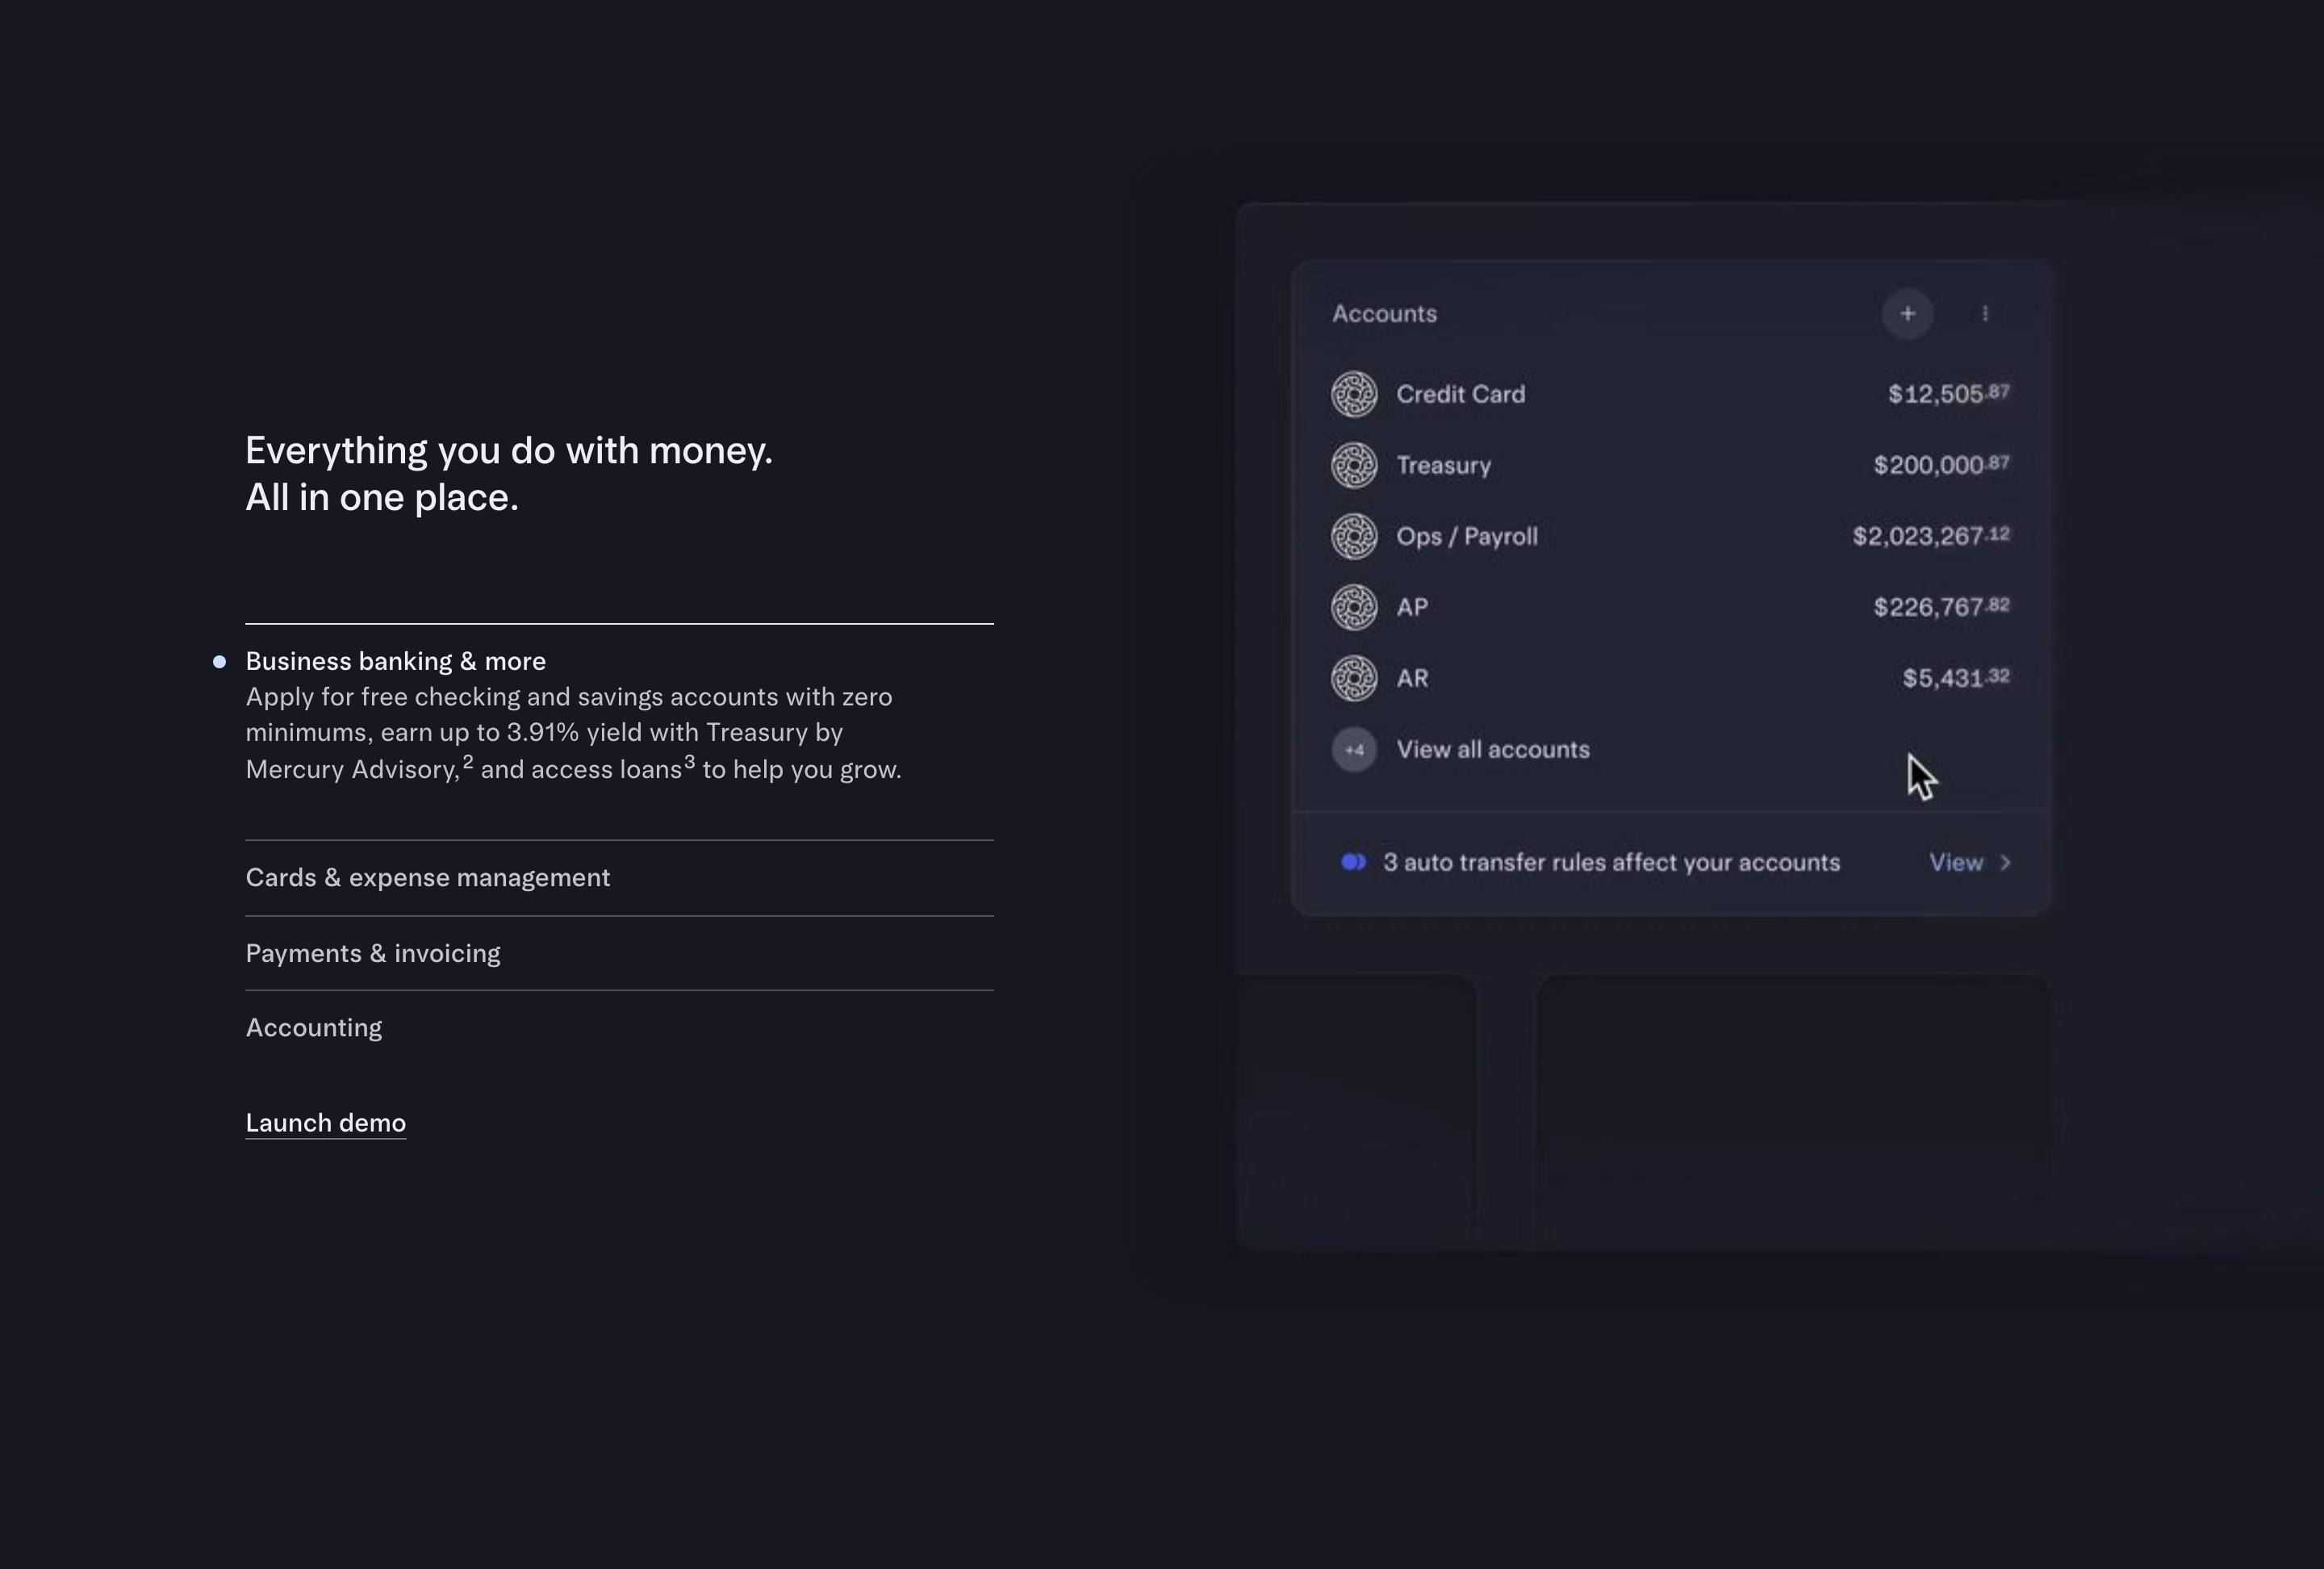Click the chevron next to View
The height and width of the screenshot is (1569, 2324).
[2005, 863]
